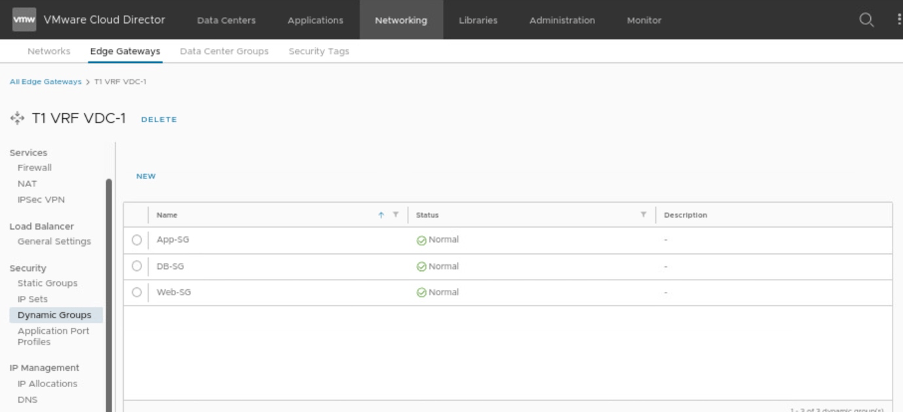Select the App-SG radio button

point(137,240)
